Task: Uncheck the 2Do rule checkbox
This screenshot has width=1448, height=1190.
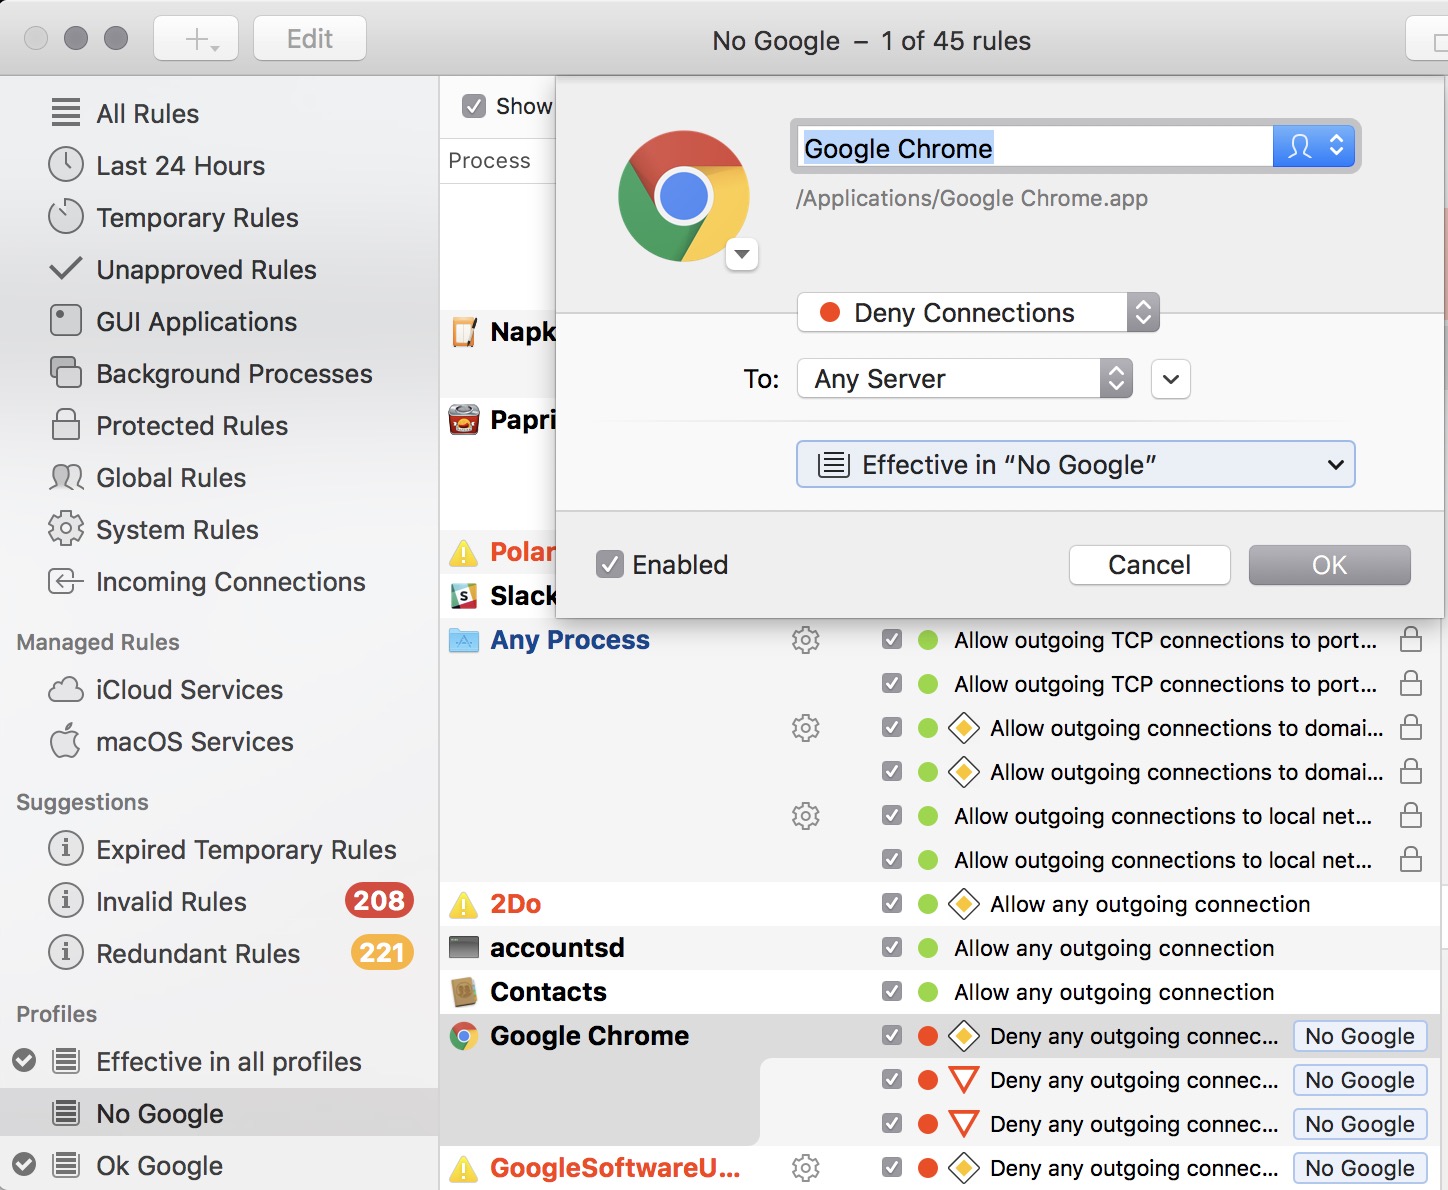Action: (x=892, y=904)
